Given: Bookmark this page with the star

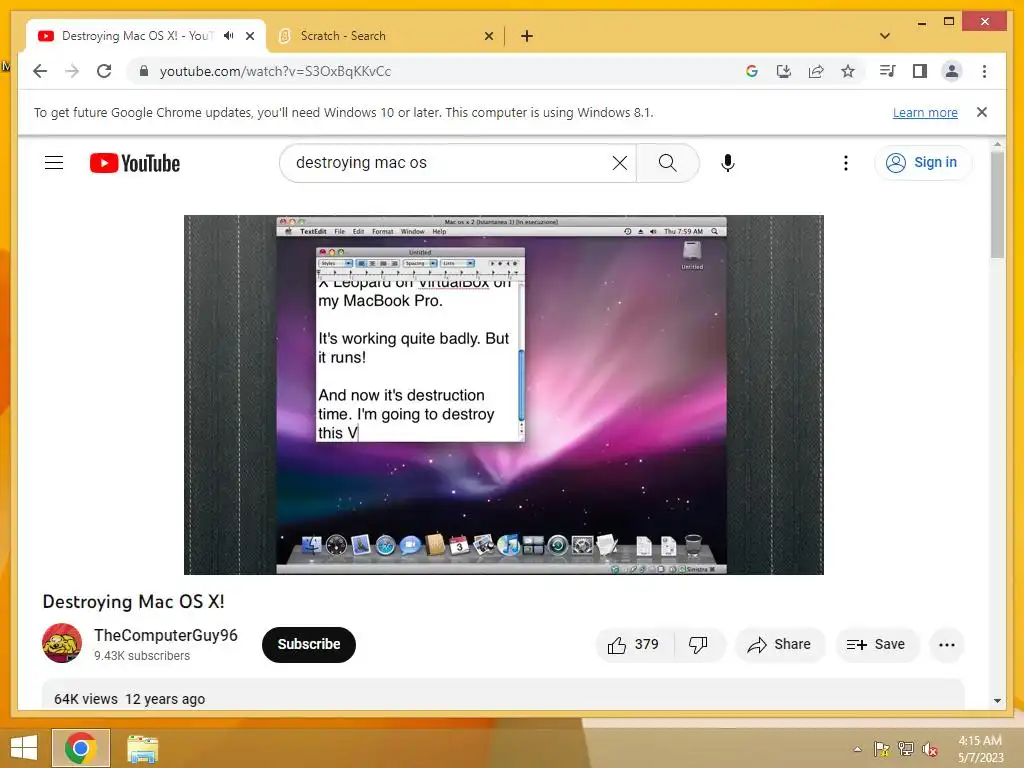Looking at the screenshot, I should (x=848, y=71).
